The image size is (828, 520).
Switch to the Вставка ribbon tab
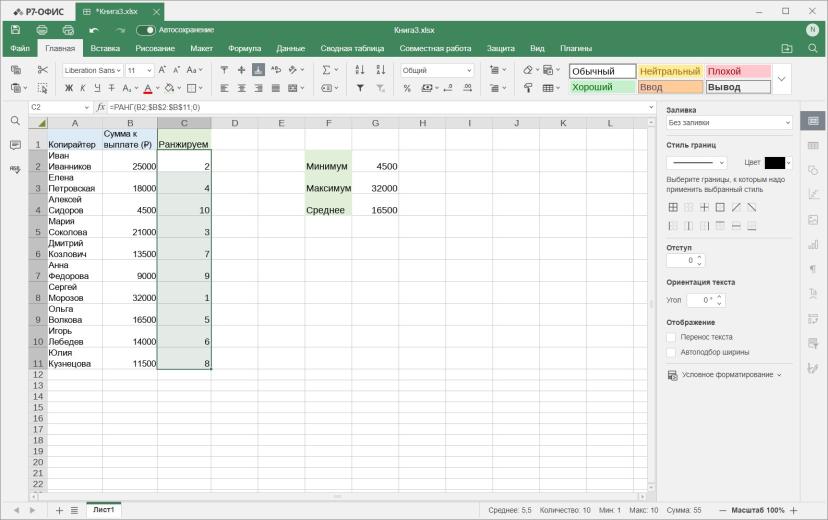pyautogui.click(x=105, y=48)
